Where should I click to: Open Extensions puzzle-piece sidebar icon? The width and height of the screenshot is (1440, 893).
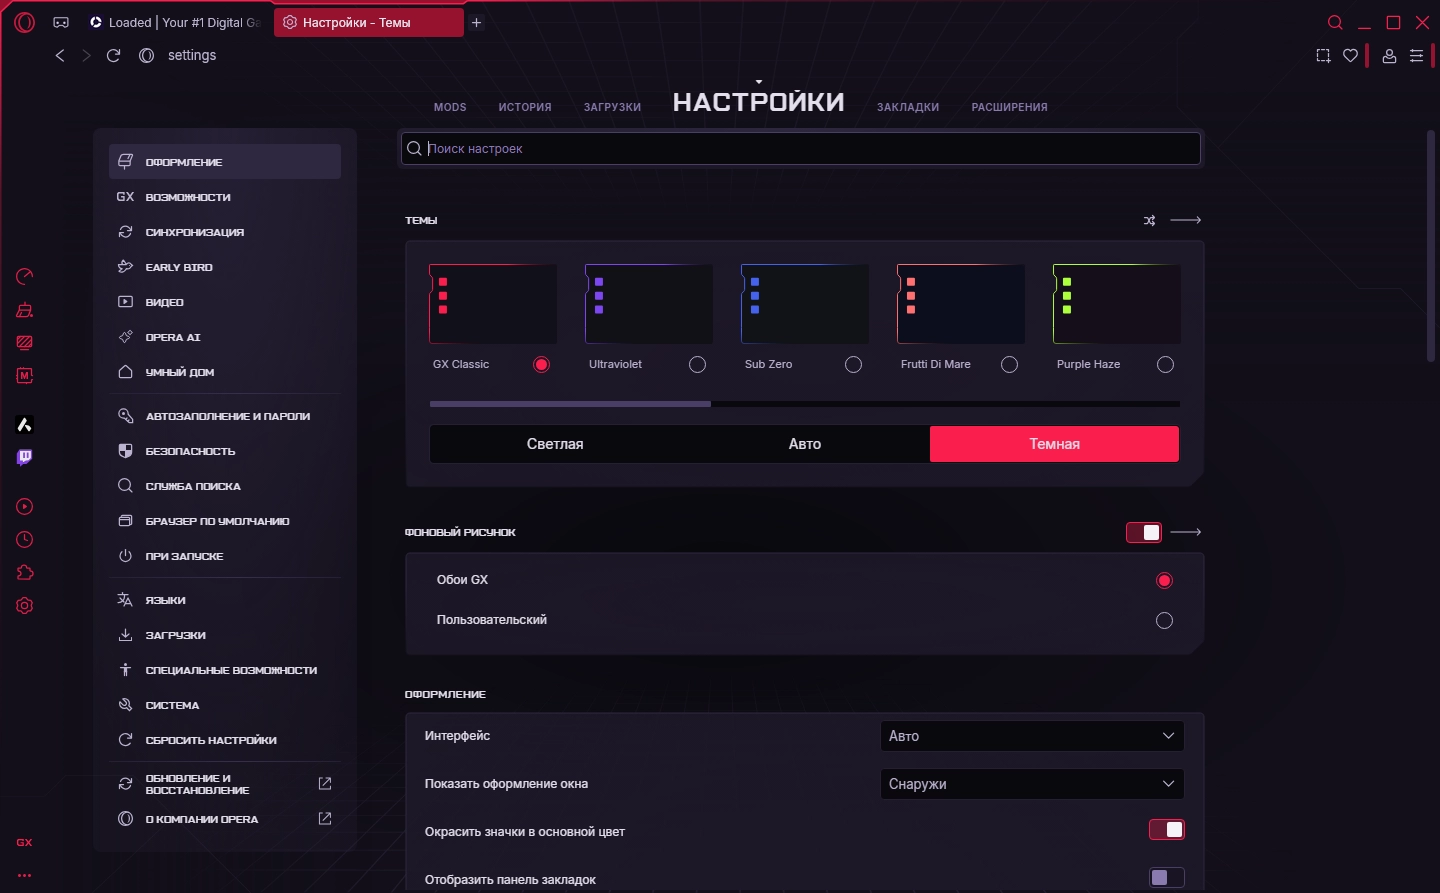(25, 573)
